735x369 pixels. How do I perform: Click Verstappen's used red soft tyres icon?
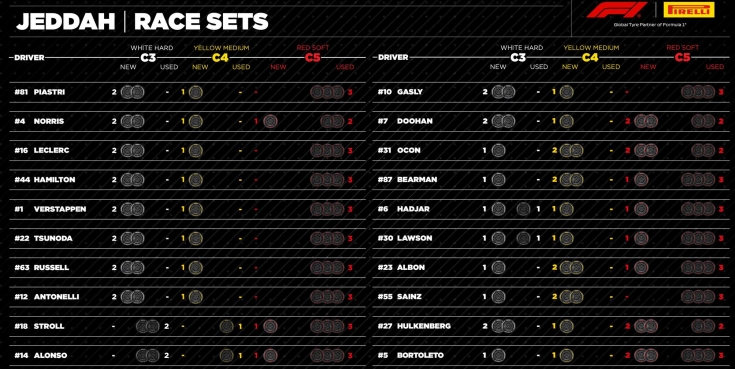327,210
